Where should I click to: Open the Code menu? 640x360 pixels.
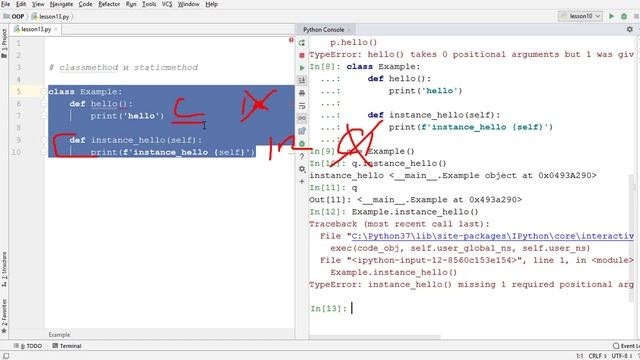coord(85,4)
